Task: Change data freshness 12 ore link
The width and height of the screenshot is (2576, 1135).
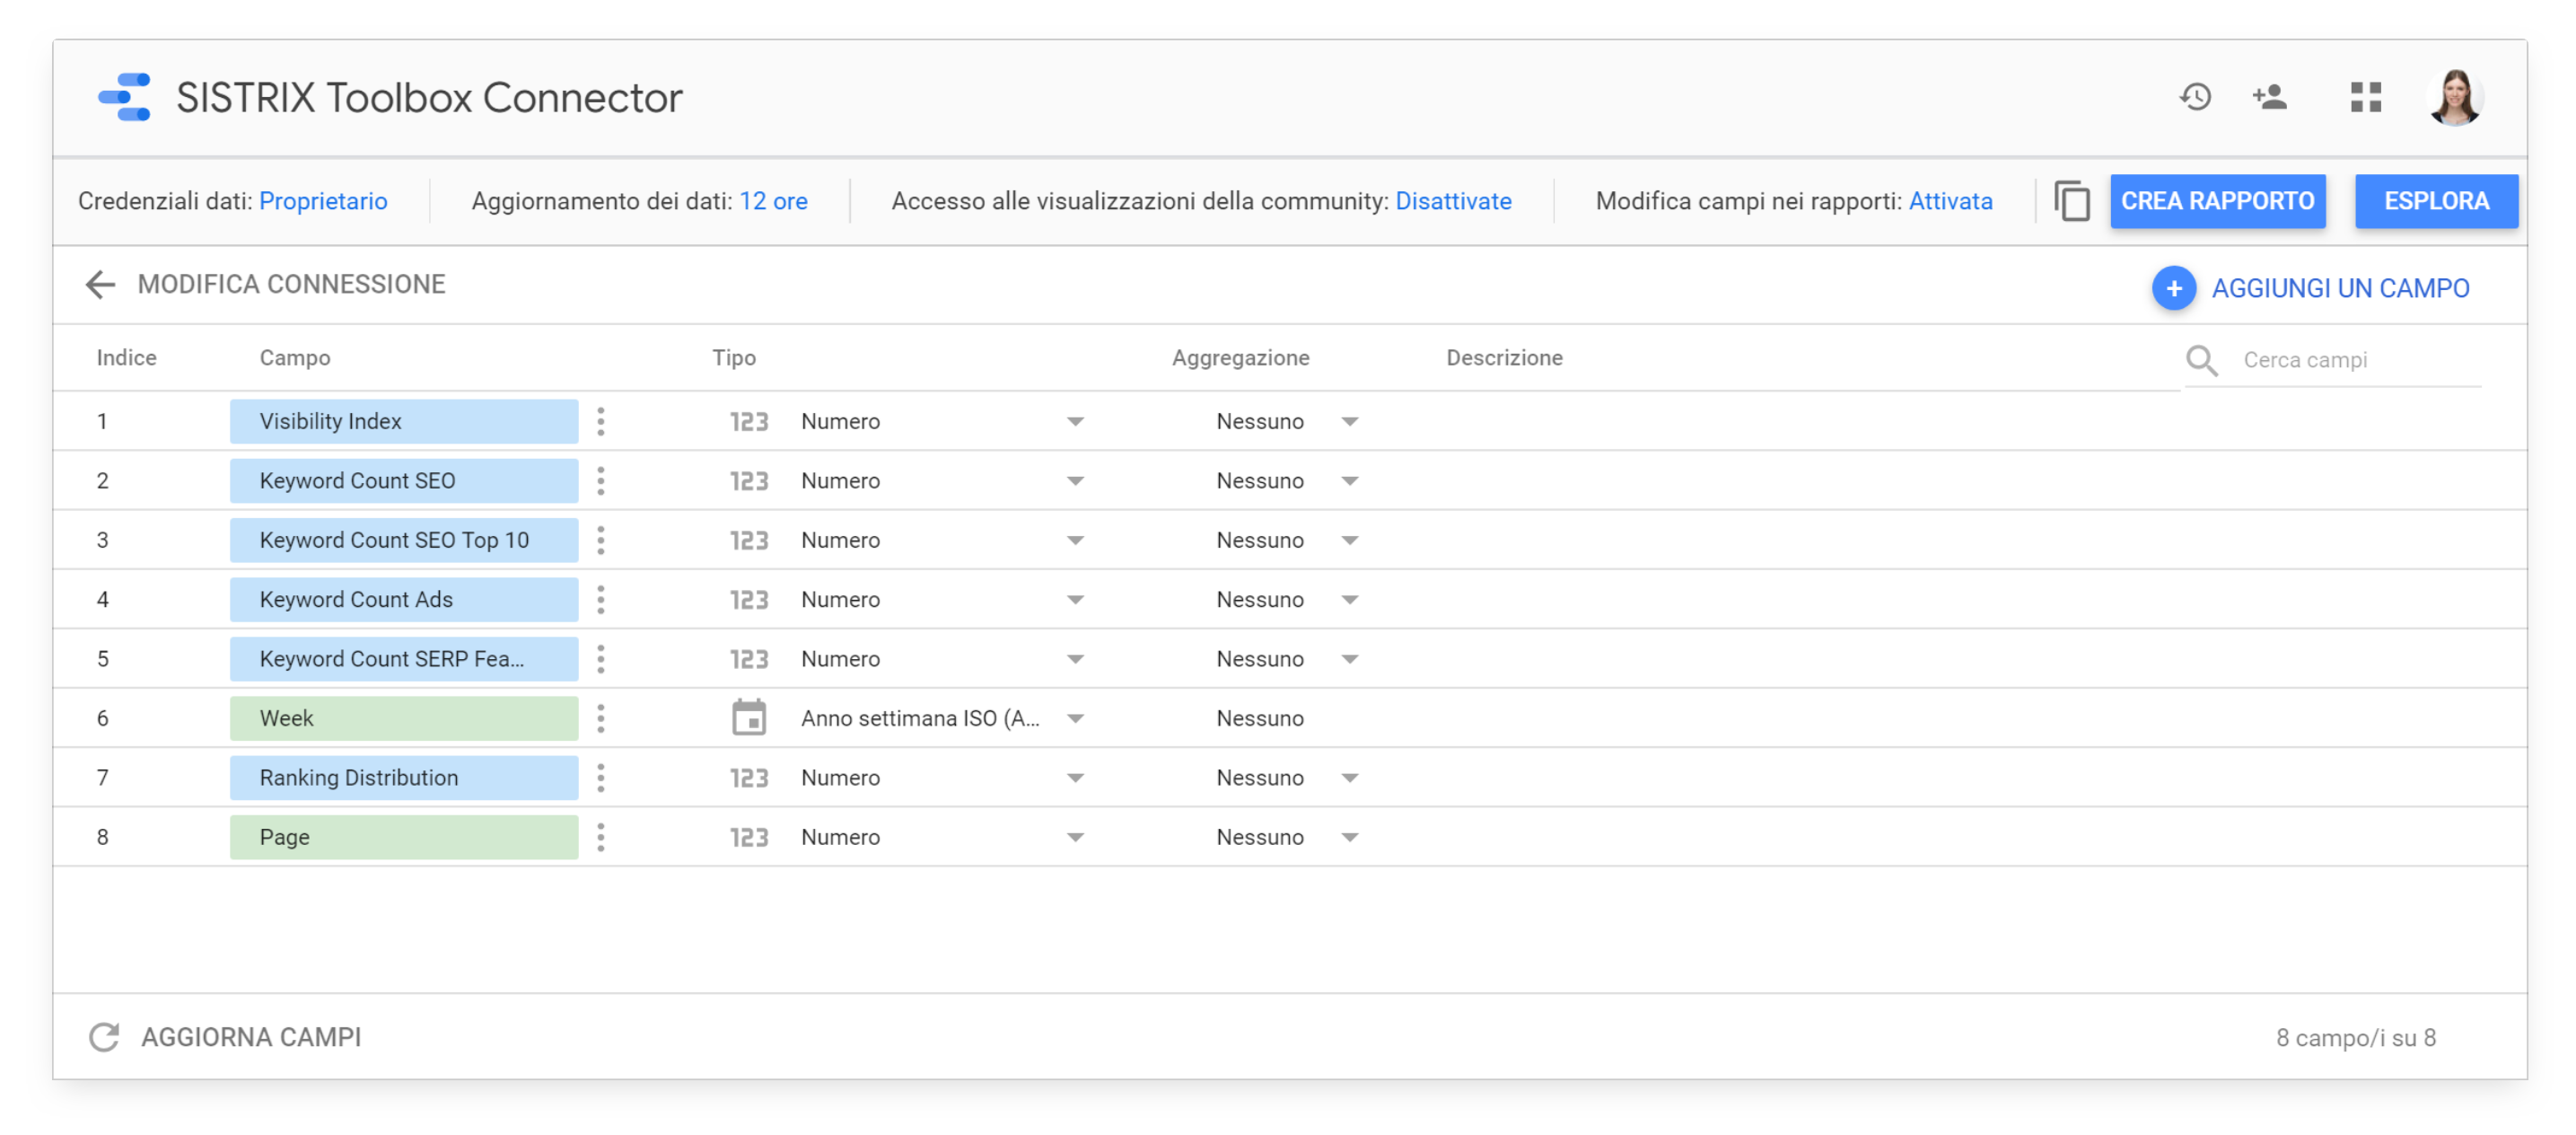Action: point(773,201)
